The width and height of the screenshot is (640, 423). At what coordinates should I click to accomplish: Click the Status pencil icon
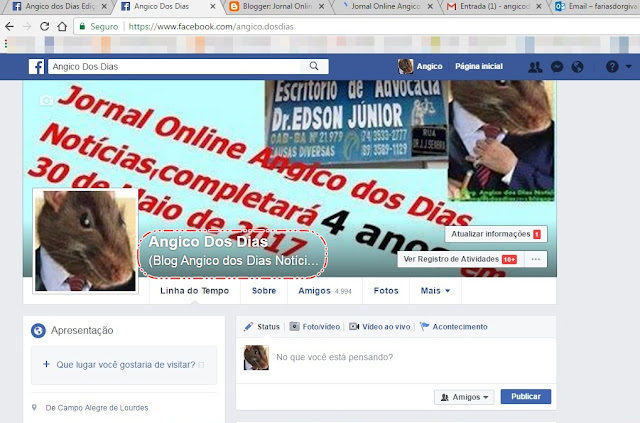pyautogui.click(x=248, y=327)
